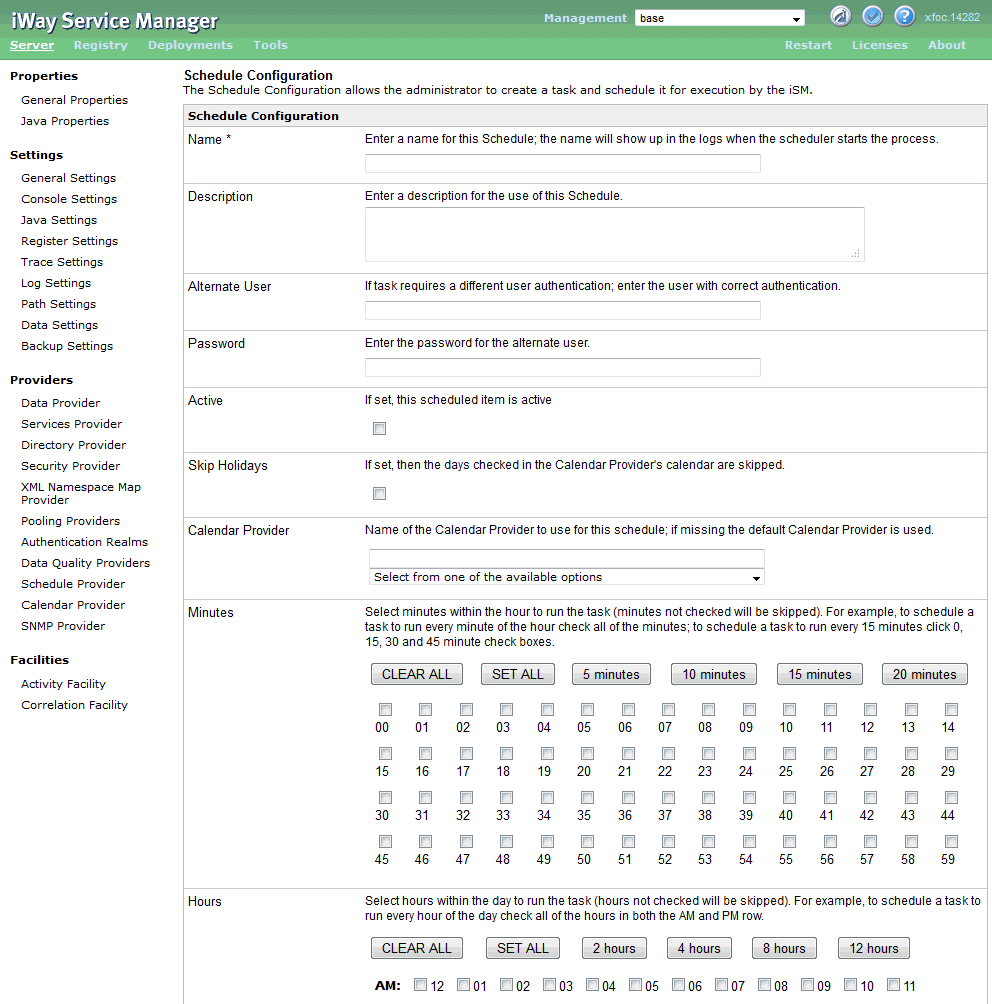Focus the schedule Name input field
Viewport: 992px width, 1004px height.
click(x=563, y=164)
